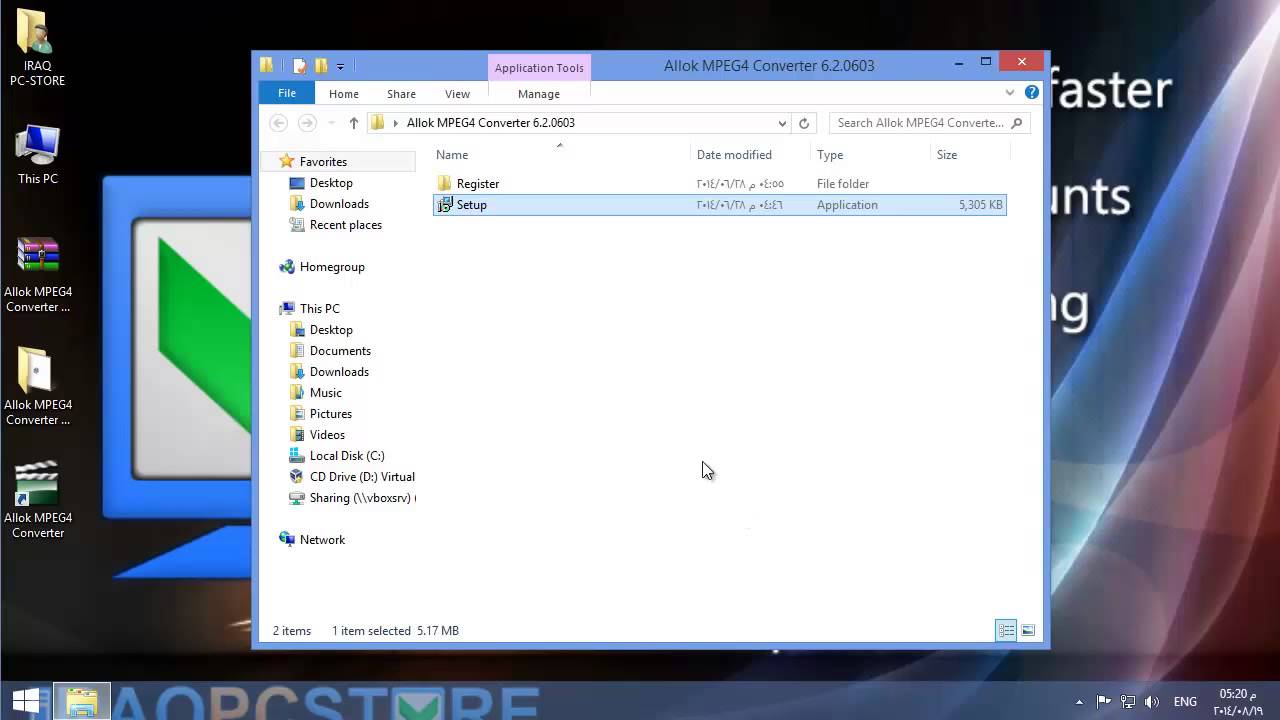The width and height of the screenshot is (1280, 720).
Task: Open CD Drive (D:) Virtual
Action: (361, 477)
